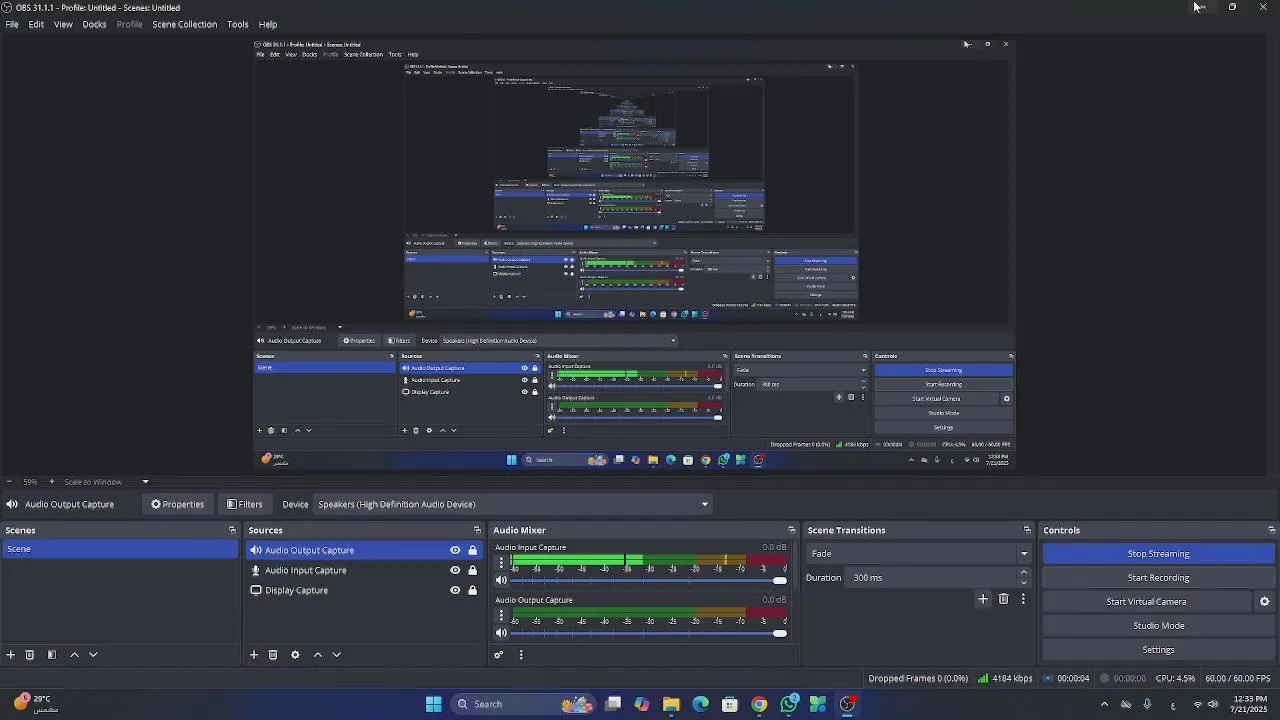Pop out the Scenes dock
The image size is (1280, 720).
pyautogui.click(x=232, y=531)
